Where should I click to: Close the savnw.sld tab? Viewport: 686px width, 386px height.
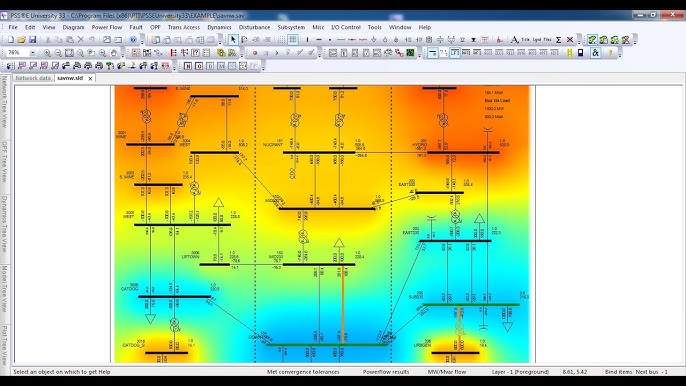pos(91,78)
